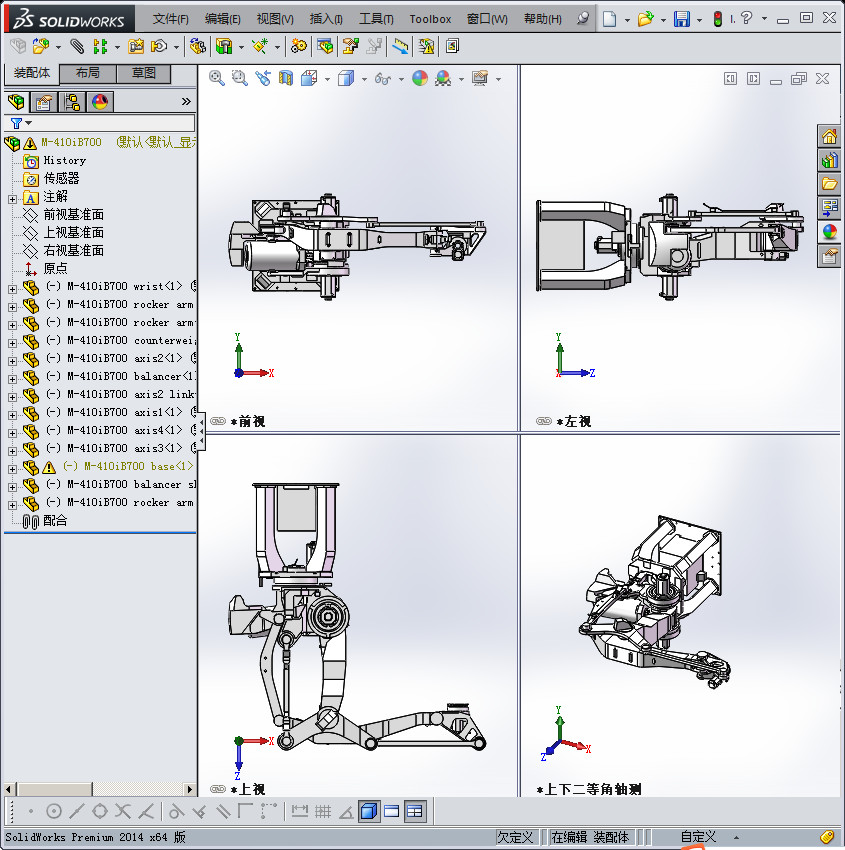Open View Orientation cube icon
The width and height of the screenshot is (845, 850).
point(309,79)
